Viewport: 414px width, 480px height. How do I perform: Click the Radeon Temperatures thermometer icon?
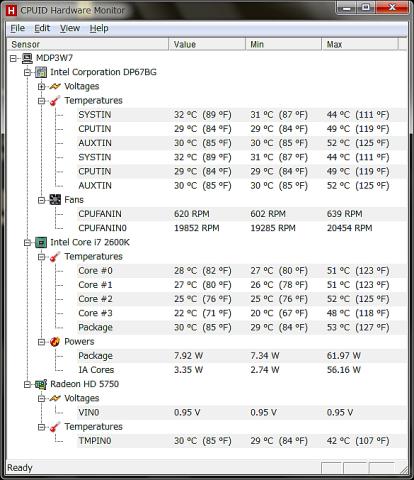coord(55,427)
